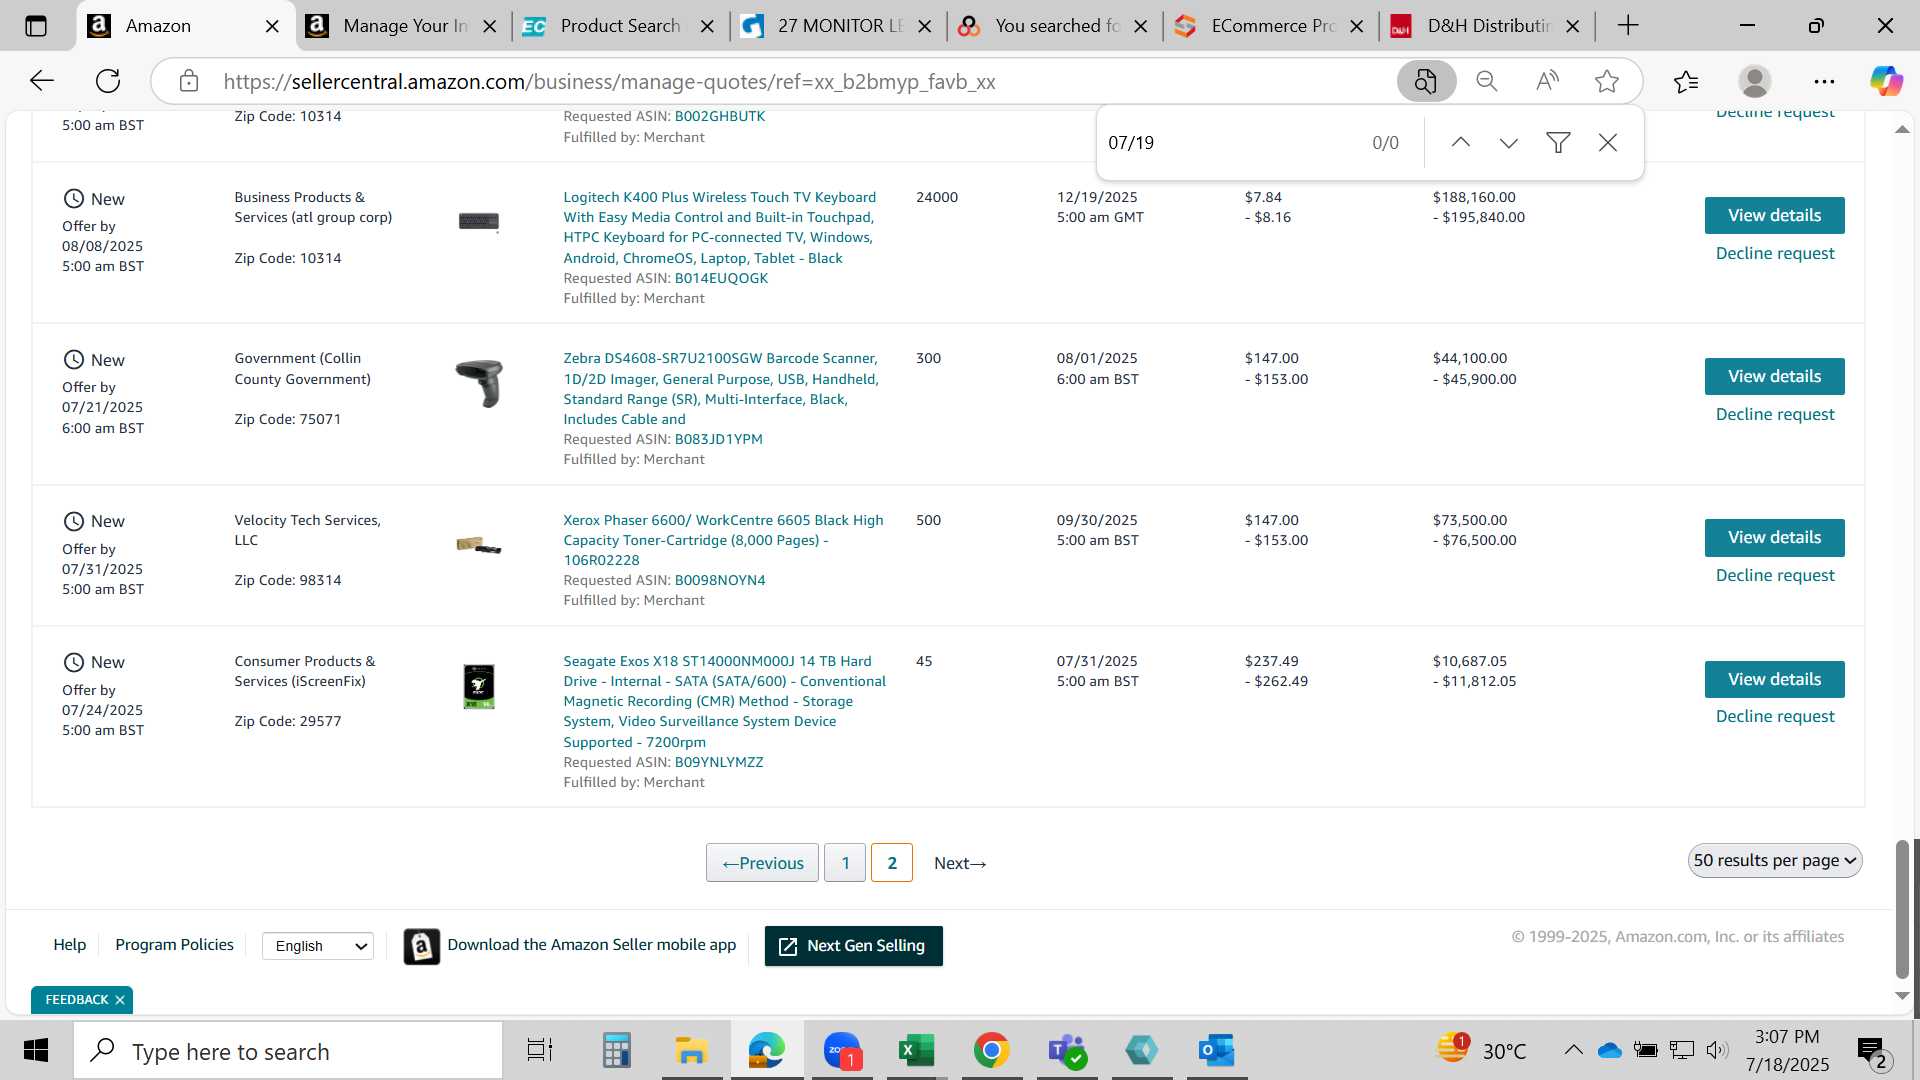The height and width of the screenshot is (1080, 1920).
Task: Click the Next page link
Action: (960, 863)
